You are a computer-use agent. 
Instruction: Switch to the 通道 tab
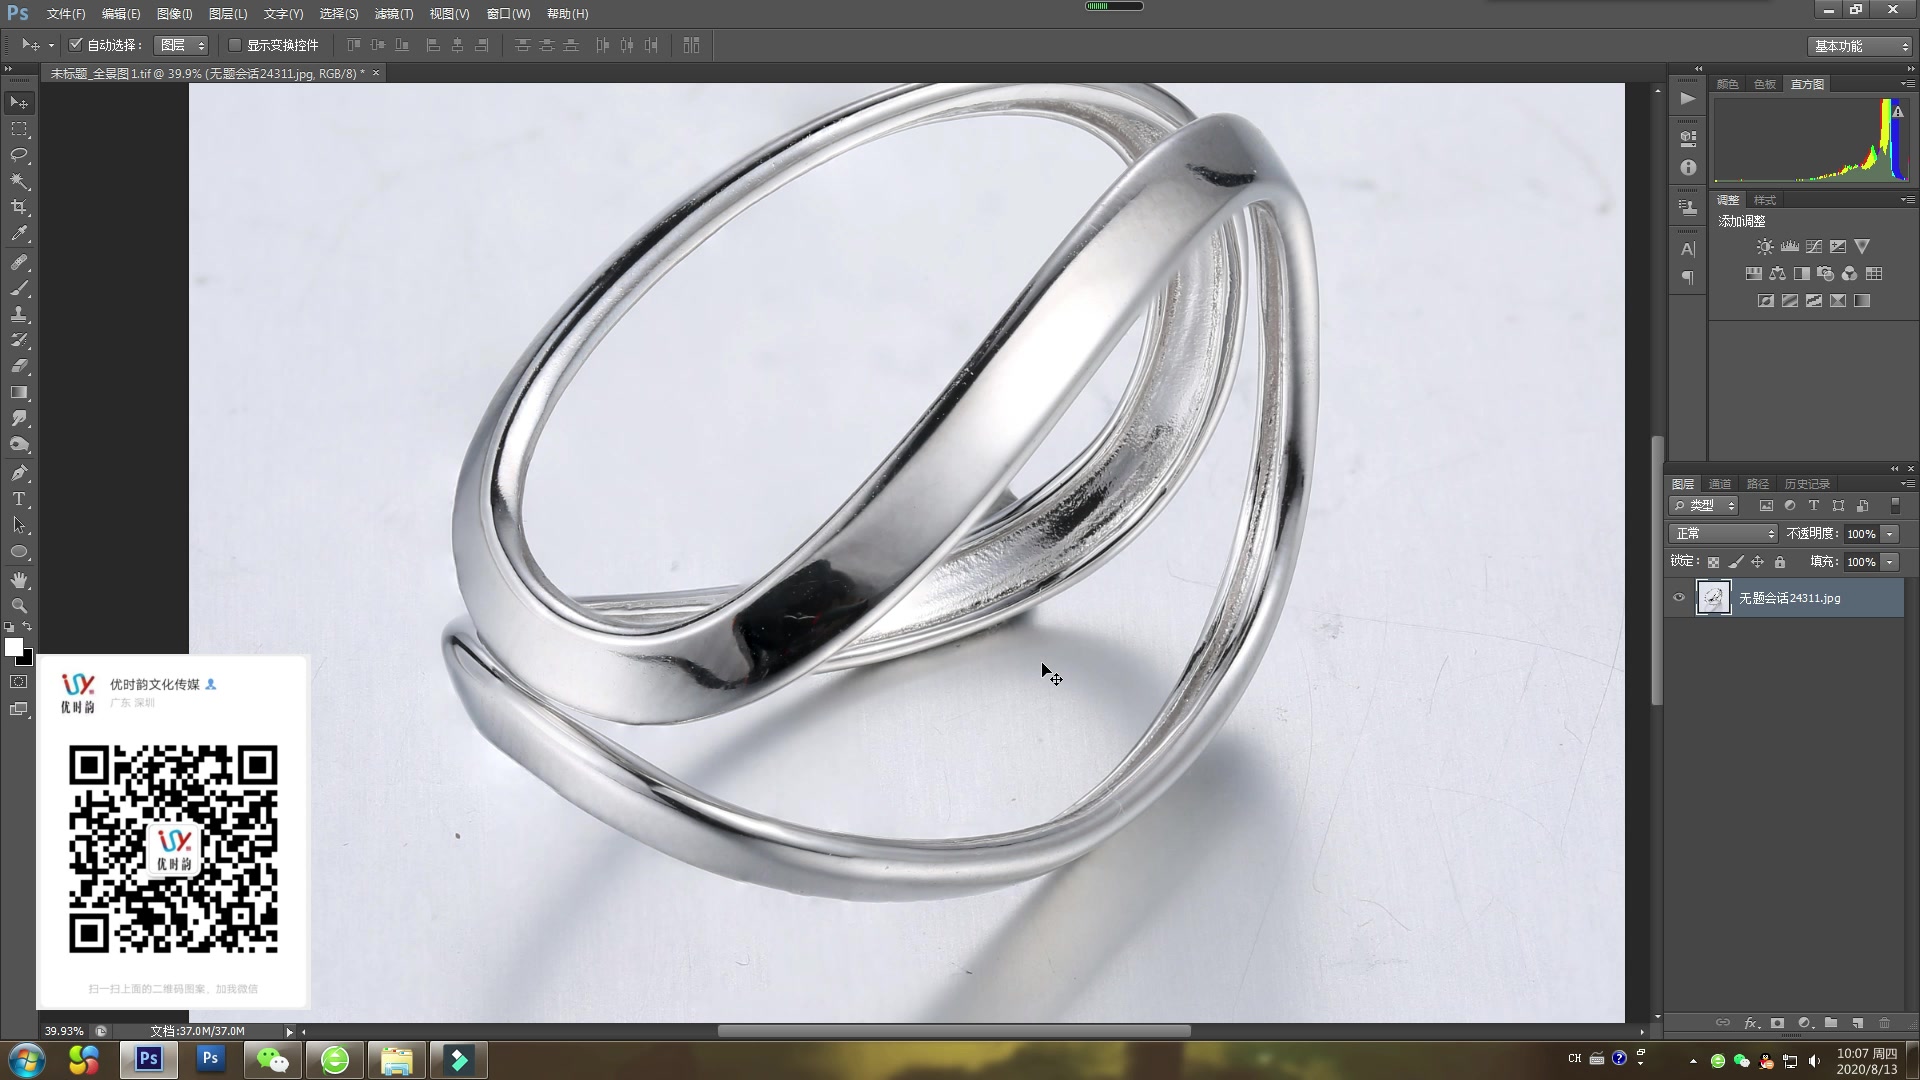1720,484
